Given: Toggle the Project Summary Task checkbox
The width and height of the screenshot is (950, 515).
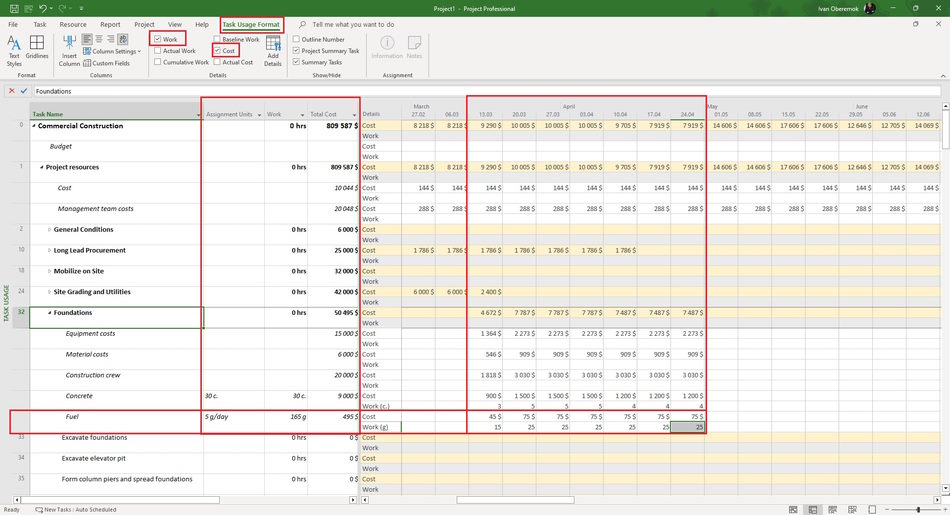Looking at the screenshot, I should point(296,51).
